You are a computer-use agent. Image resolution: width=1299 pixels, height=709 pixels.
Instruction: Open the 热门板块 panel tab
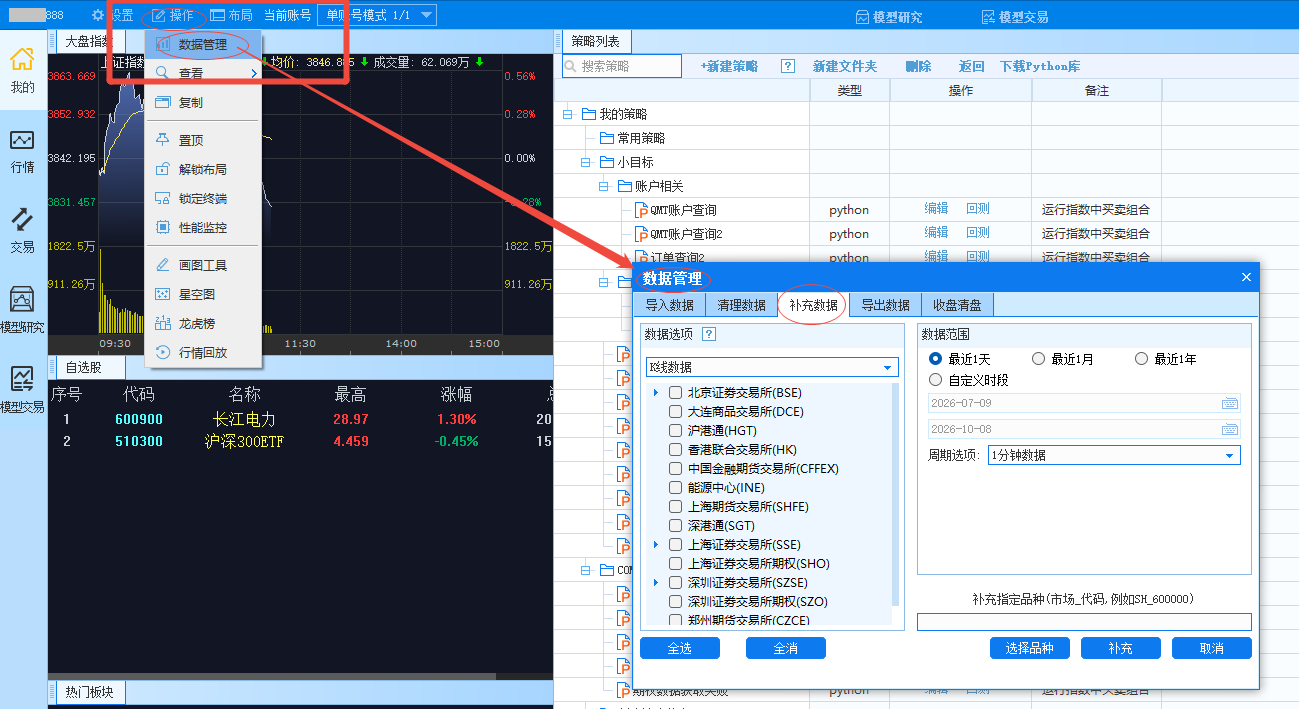coord(89,692)
